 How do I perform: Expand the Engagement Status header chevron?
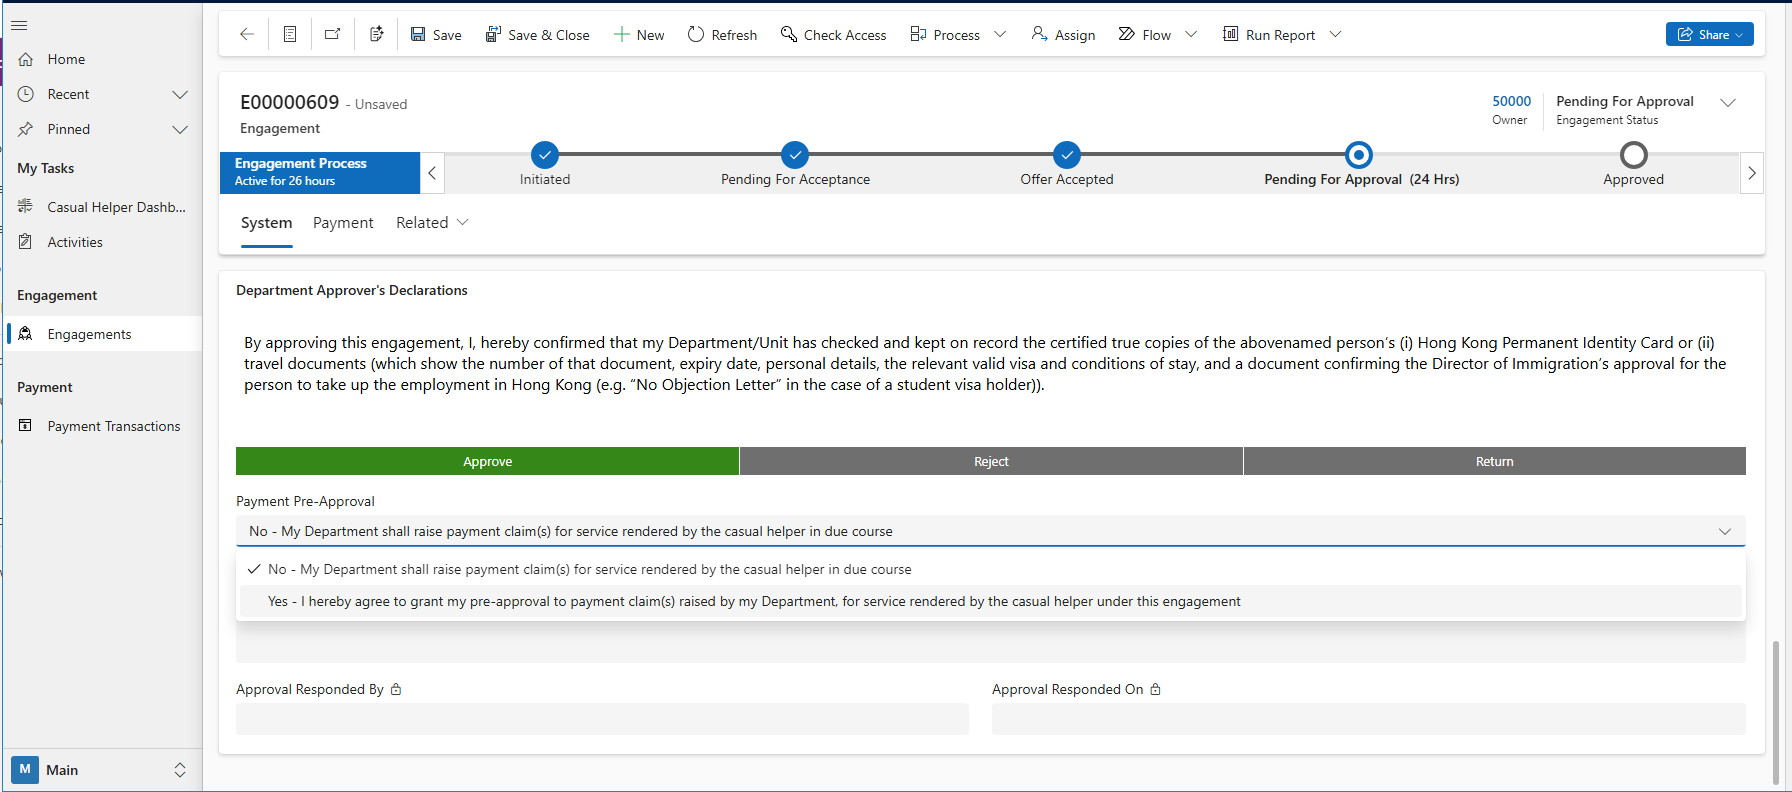click(x=1728, y=103)
